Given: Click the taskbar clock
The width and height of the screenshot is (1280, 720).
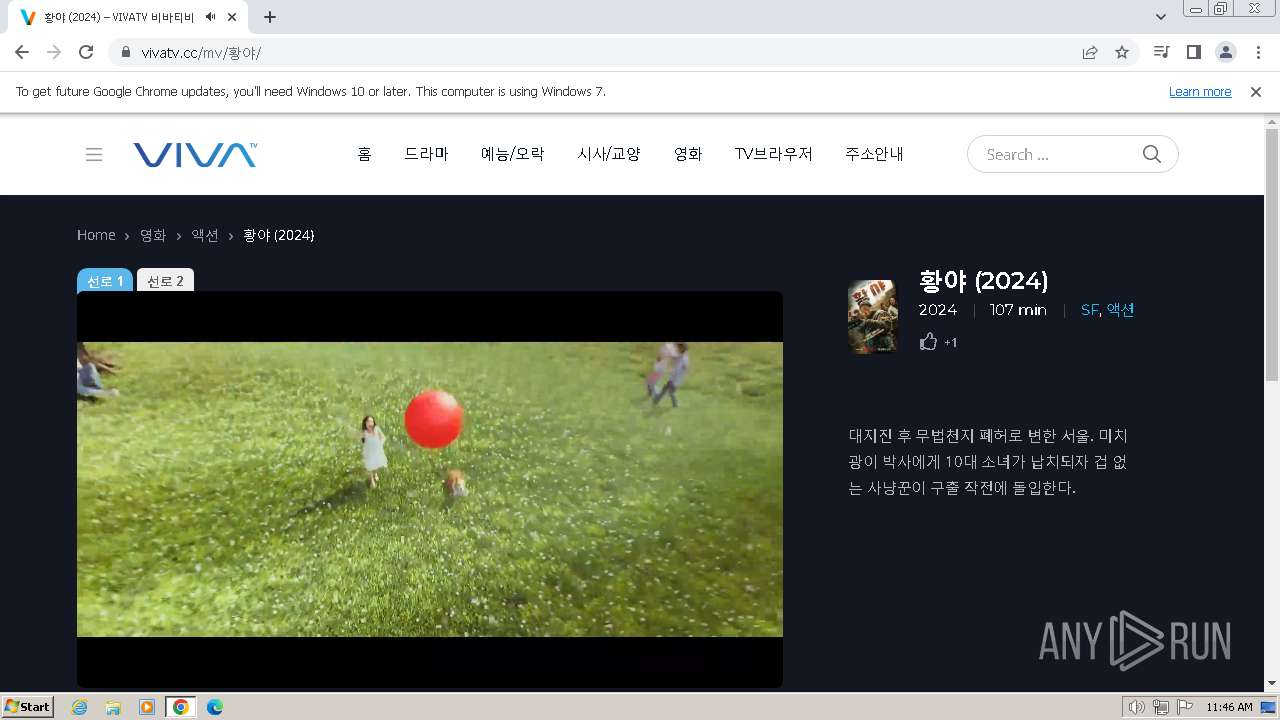Looking at the screenshot, I should (x=1229, y=707).
